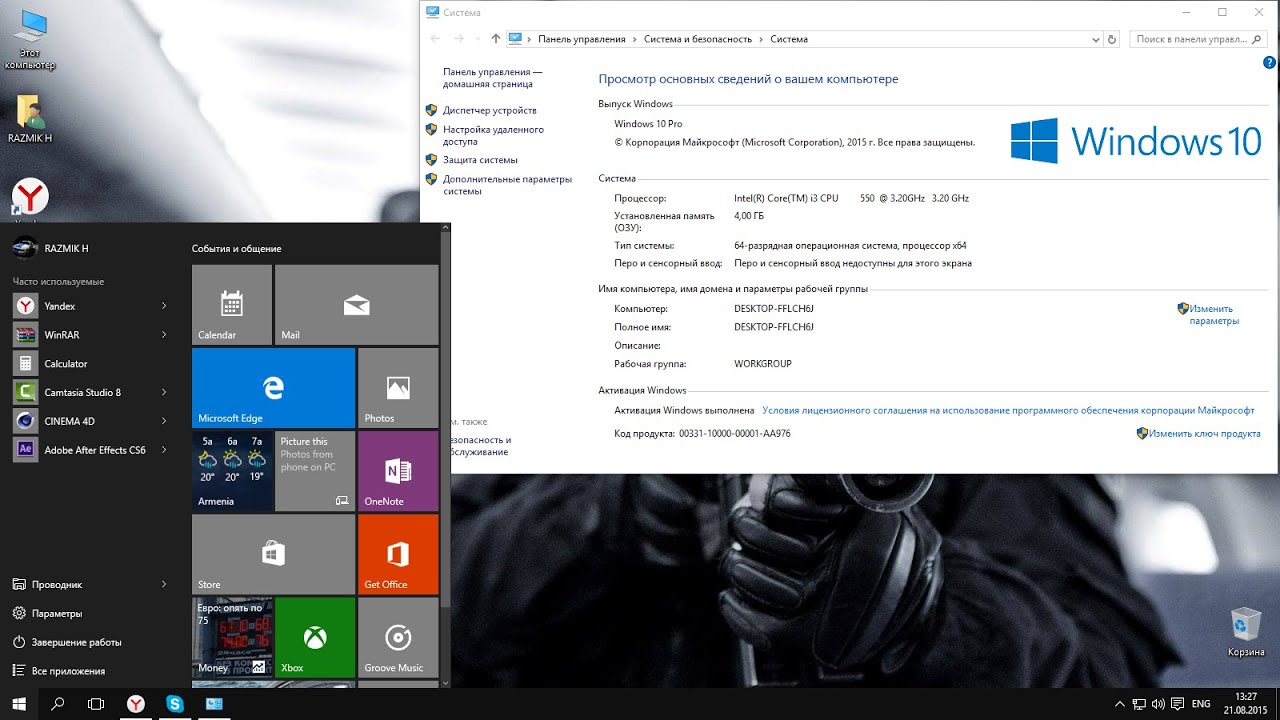Screen dimensions: 1280x720
Task: Open the Store tile
Action: pyautogui.click(x=273, y=554)
